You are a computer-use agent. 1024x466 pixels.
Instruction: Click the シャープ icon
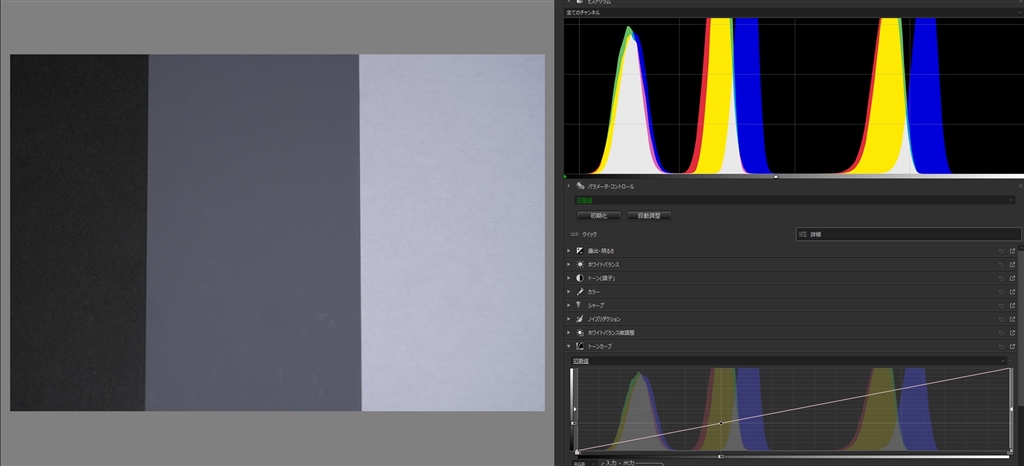[580, 305]
